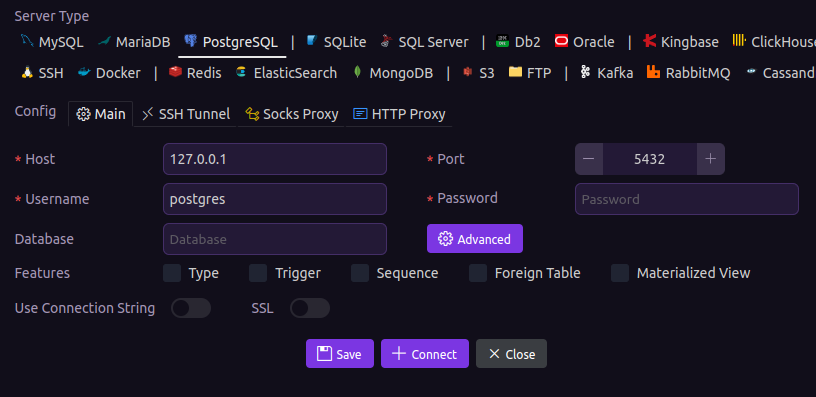816x397 pixels.
Task: Select the Redis server icon
Action: (x=175, y=72)
